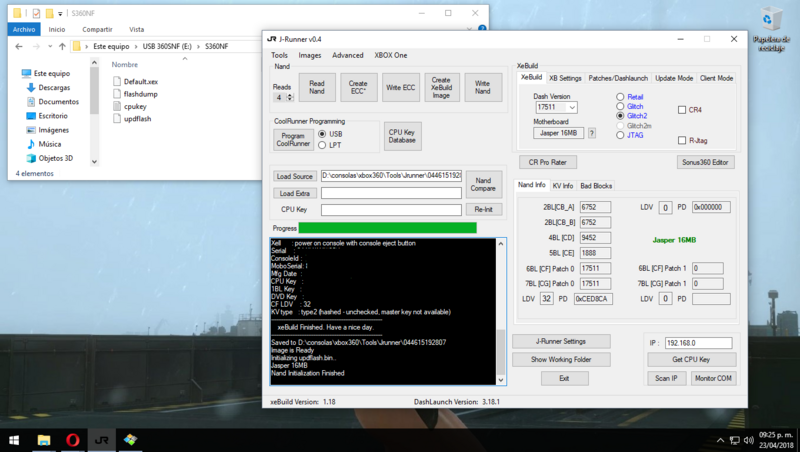Enable the R-Jtag checkbox
800x452 pixels.
(x=682, y=140)
